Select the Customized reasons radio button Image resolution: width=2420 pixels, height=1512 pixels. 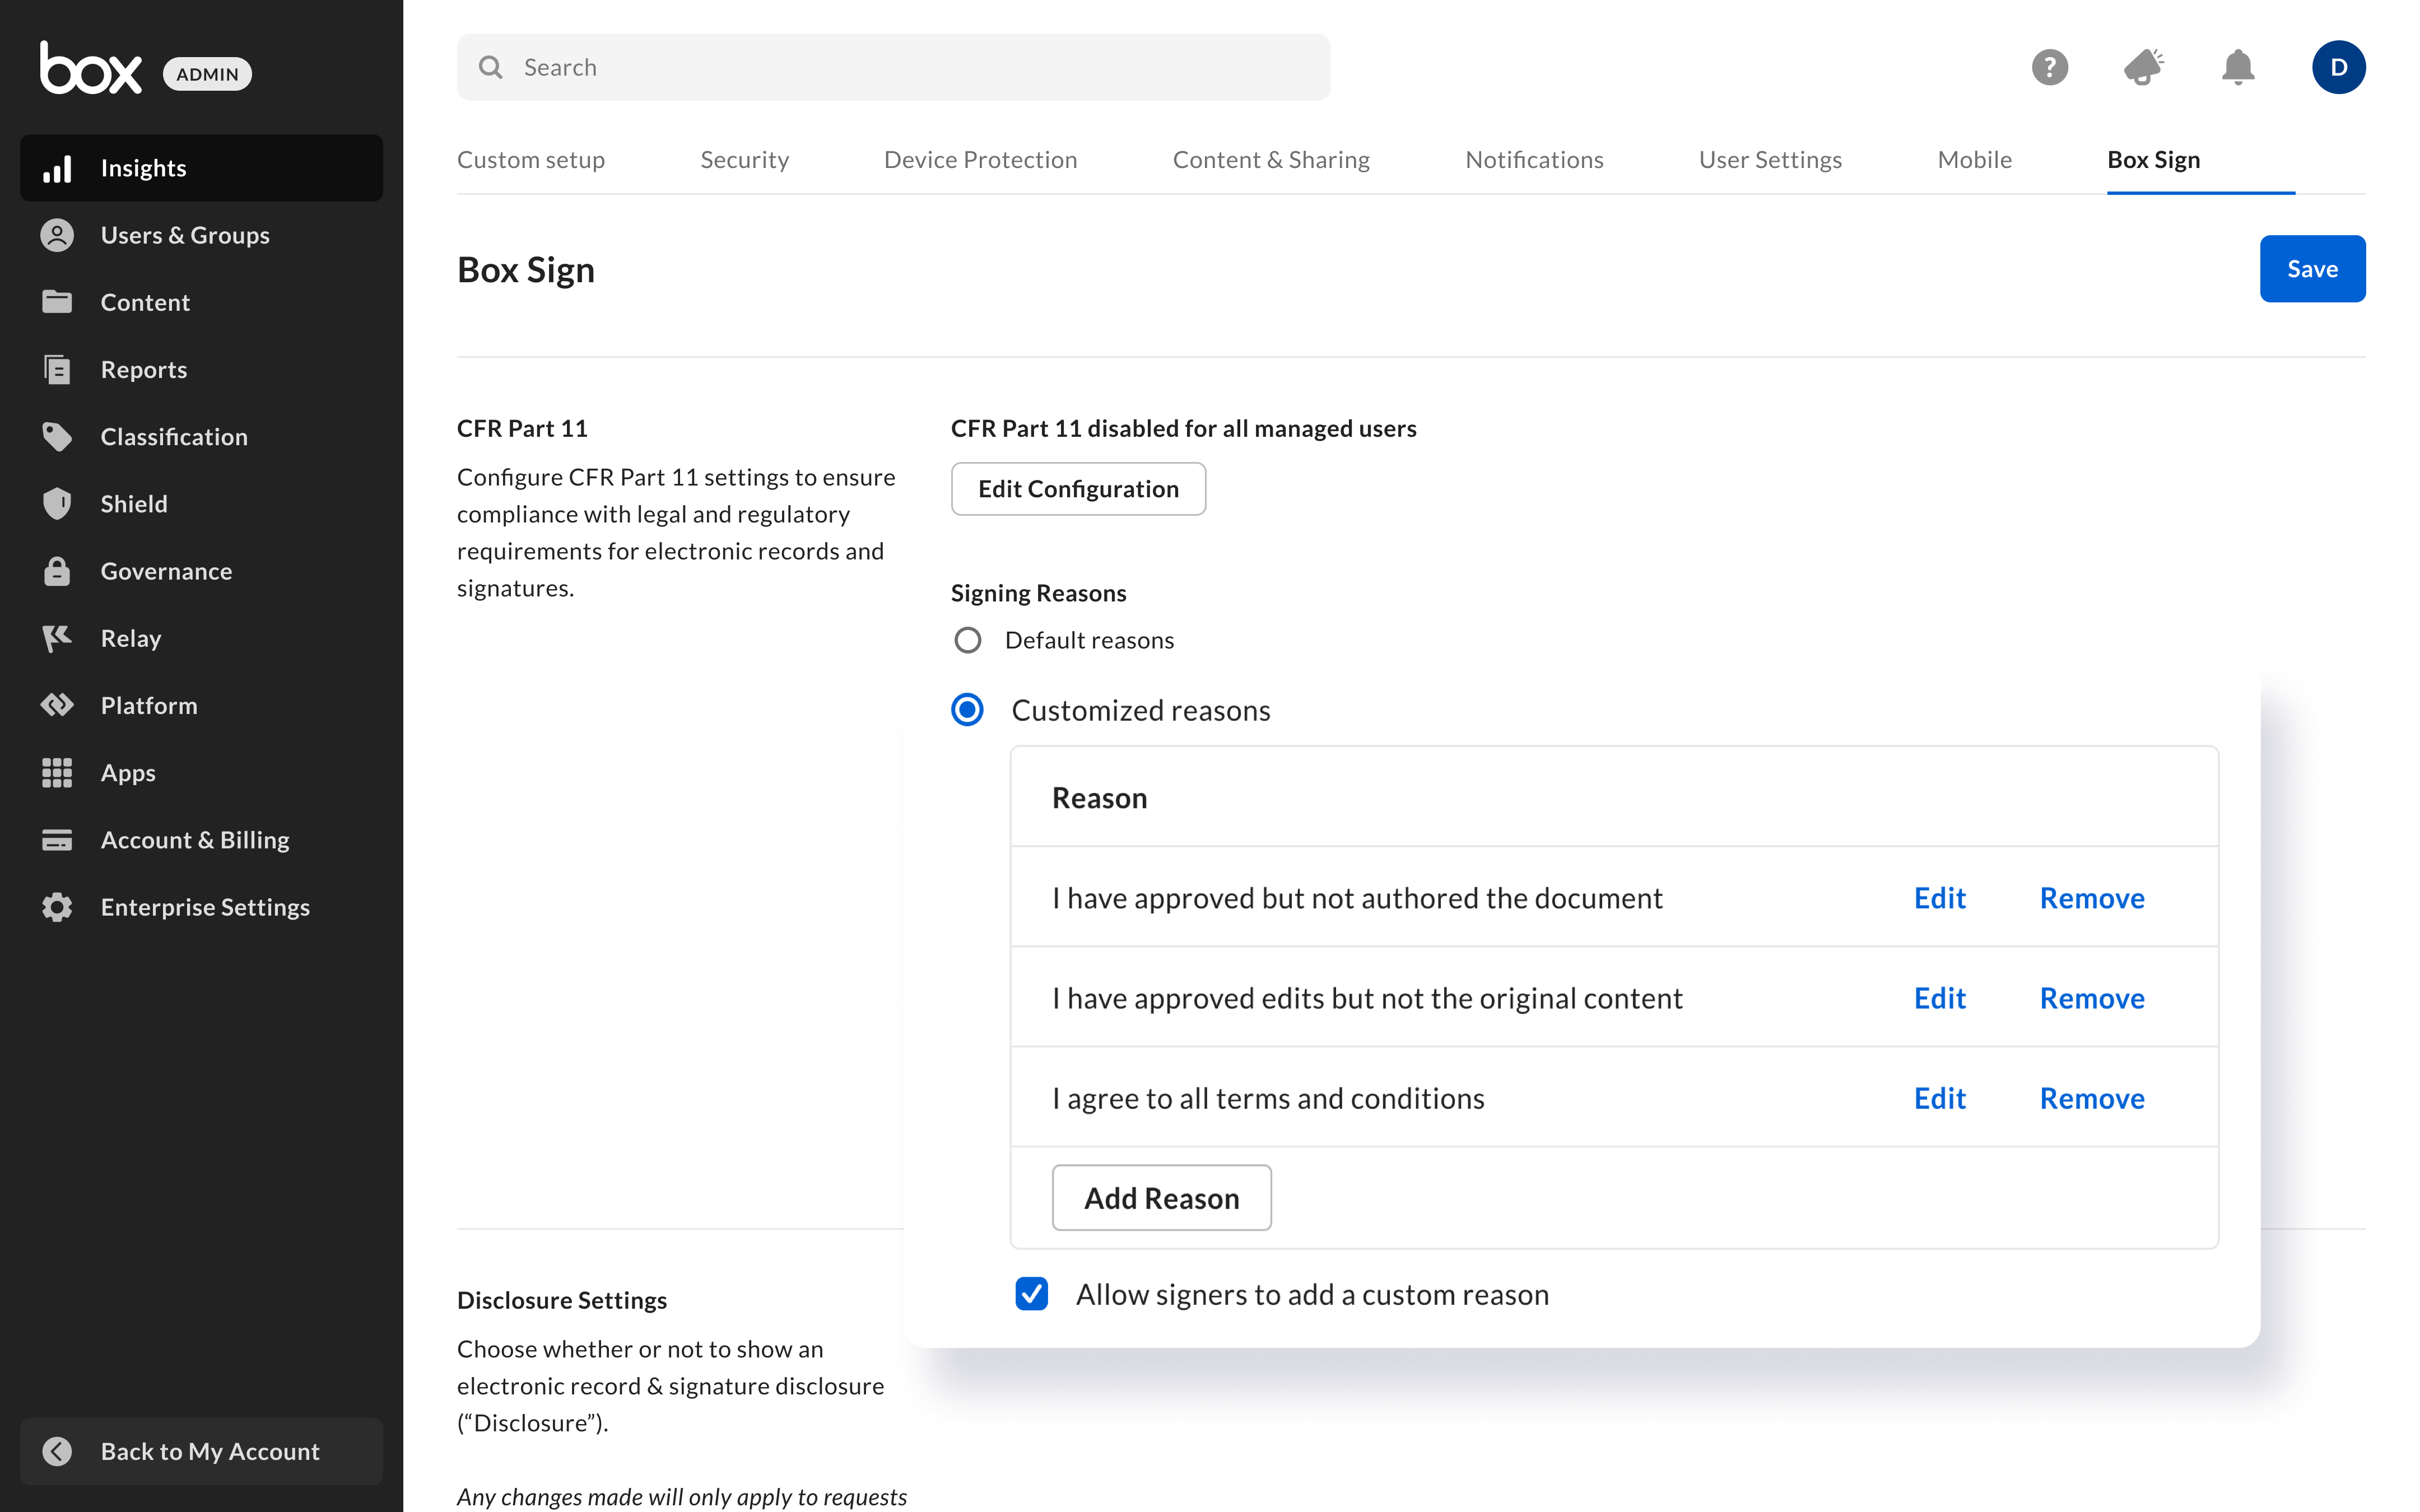[967, 710]
